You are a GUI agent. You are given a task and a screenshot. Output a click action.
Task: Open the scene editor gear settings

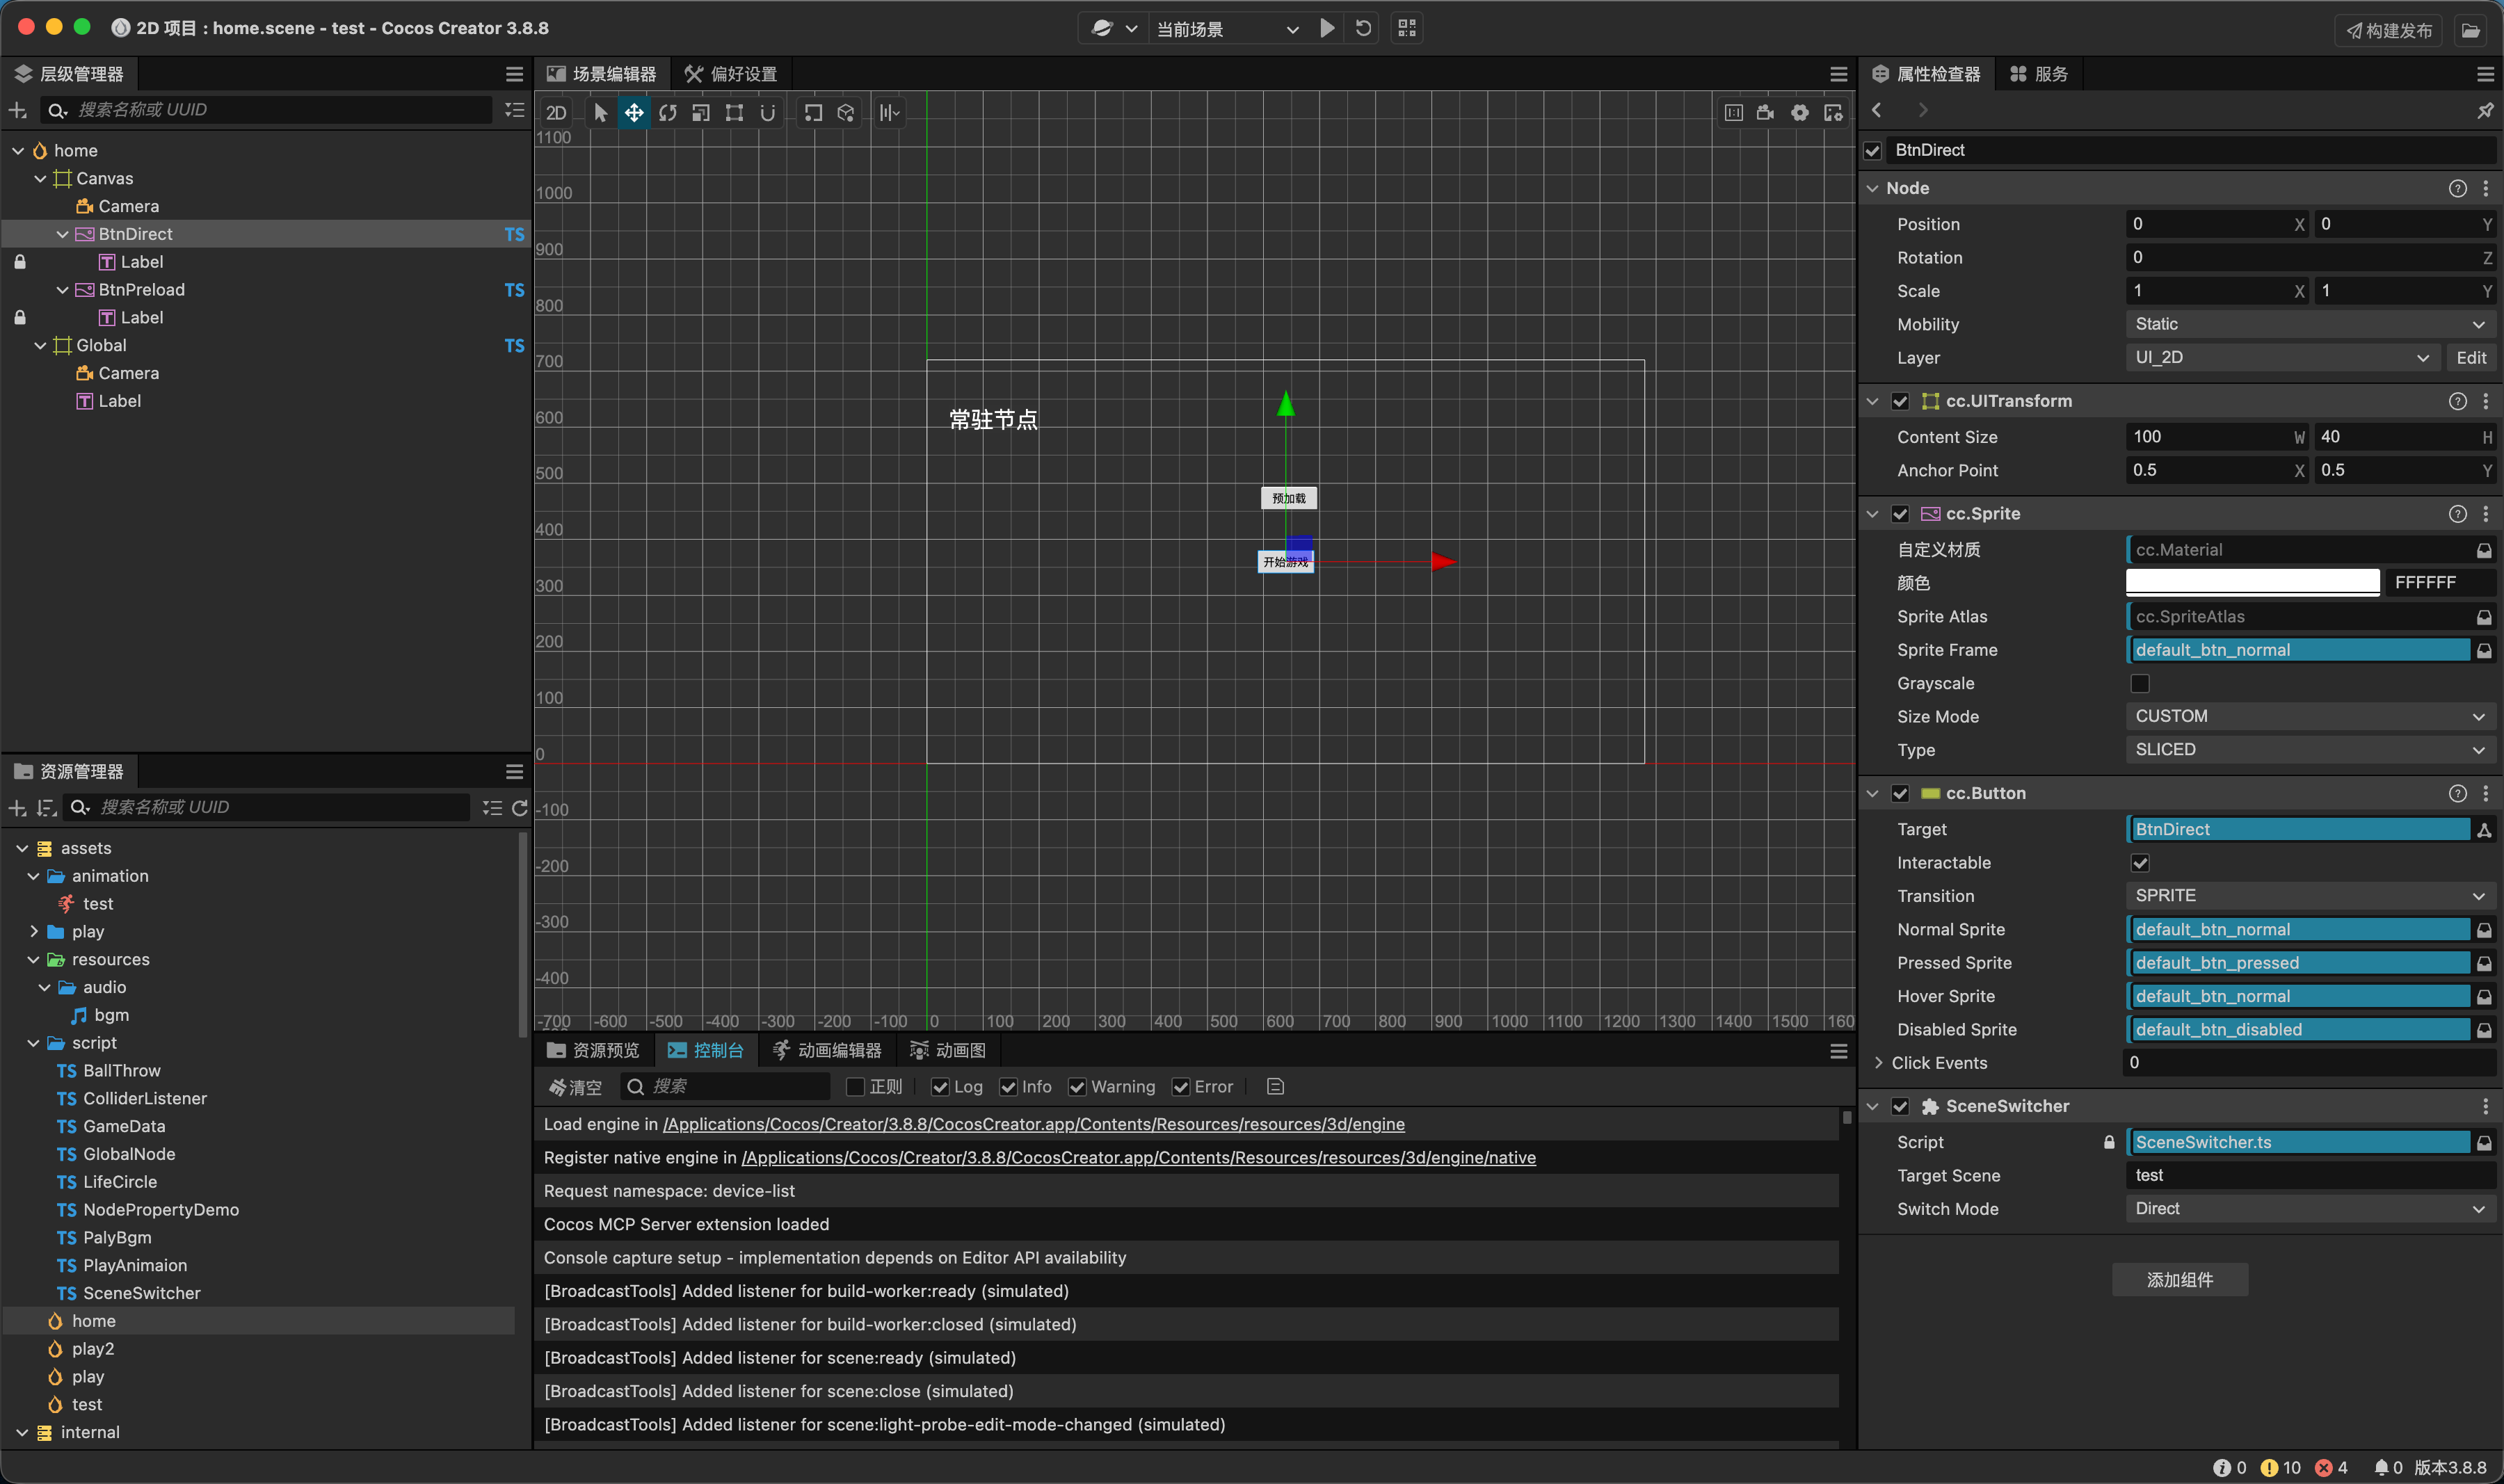tap(1799, 113)
